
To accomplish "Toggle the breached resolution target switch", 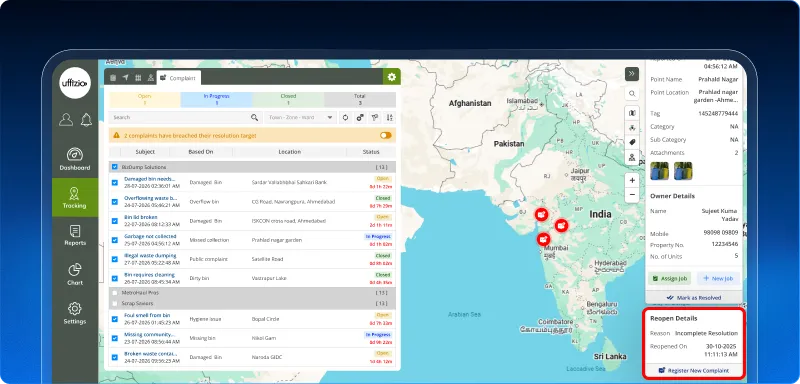I will (x=386, y=136).
